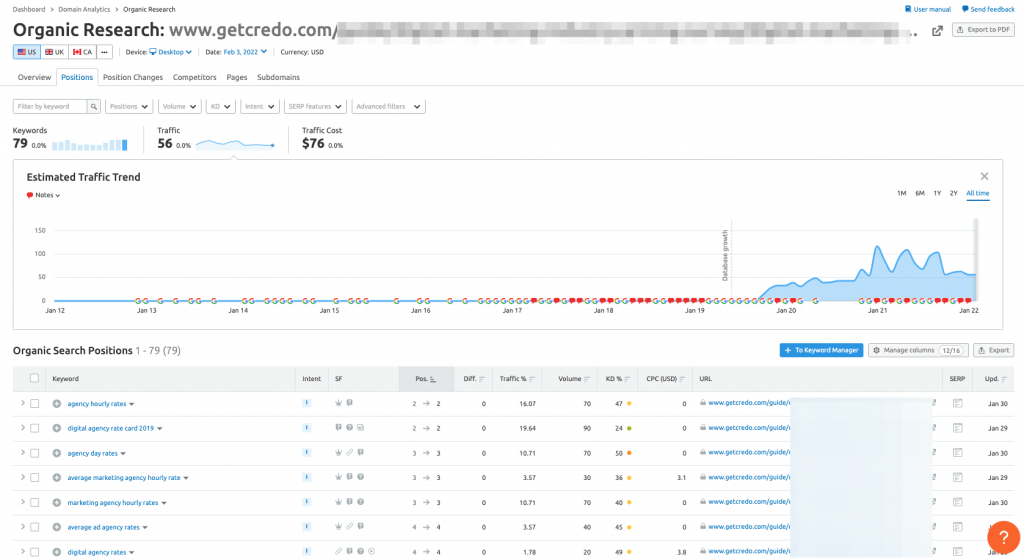Click the crown SERP feature icon for 'agency day rates'

point(338,452)
